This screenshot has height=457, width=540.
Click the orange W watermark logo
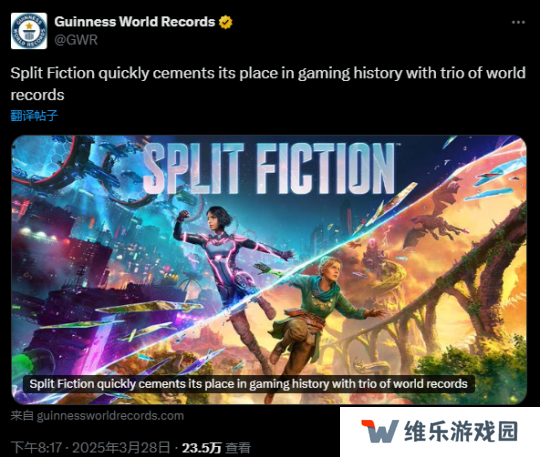tap(380, 431)
